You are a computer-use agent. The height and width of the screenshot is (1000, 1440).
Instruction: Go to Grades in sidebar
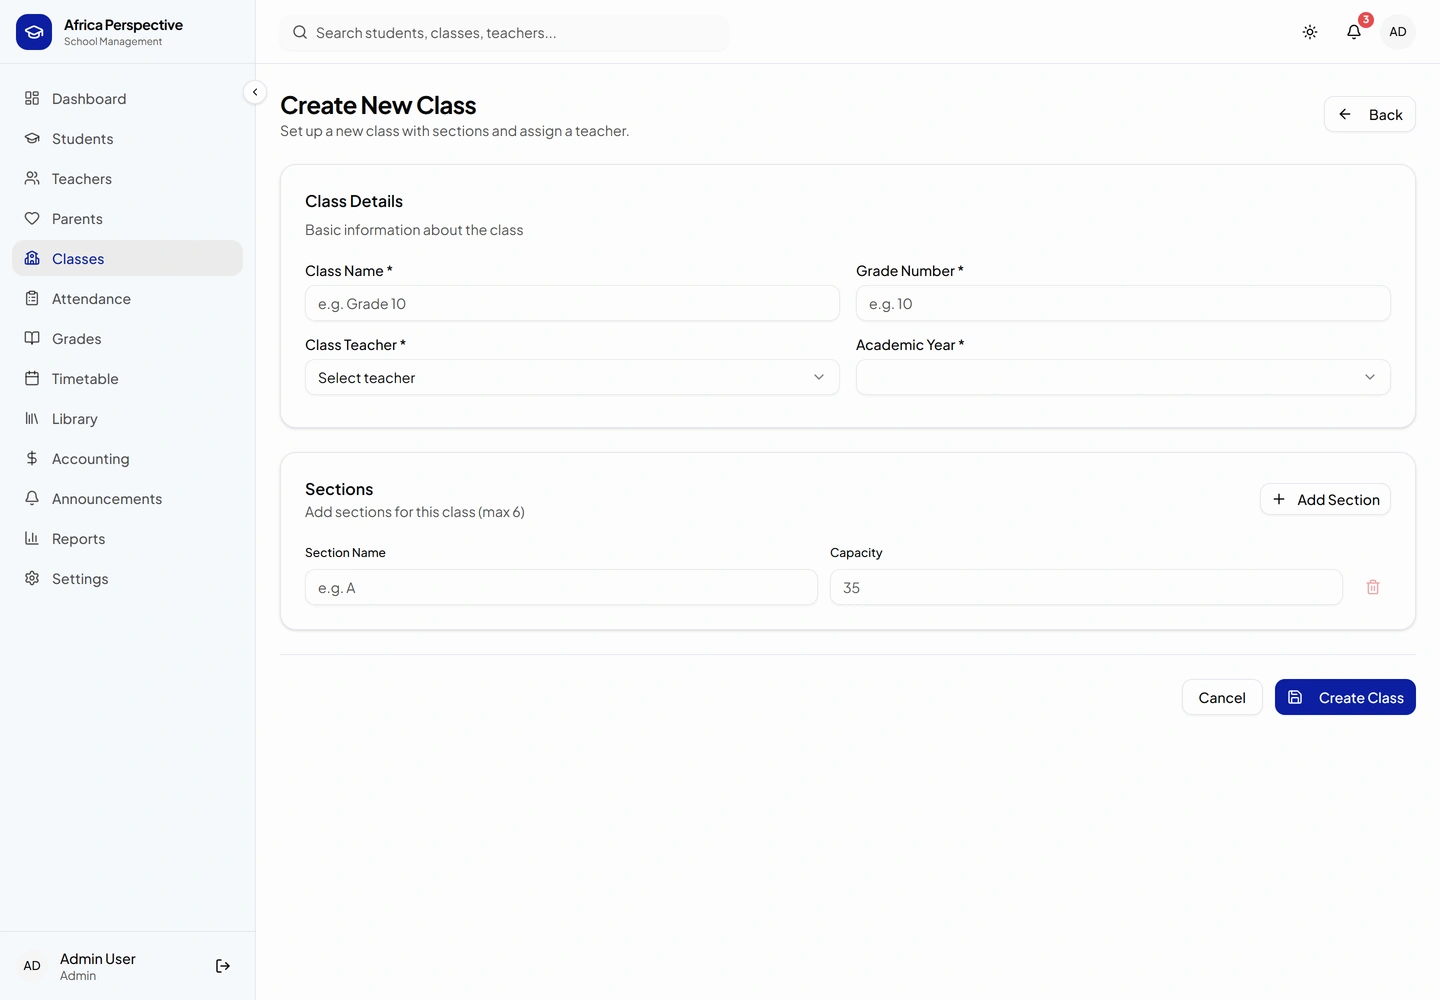[x=127, y=338]
